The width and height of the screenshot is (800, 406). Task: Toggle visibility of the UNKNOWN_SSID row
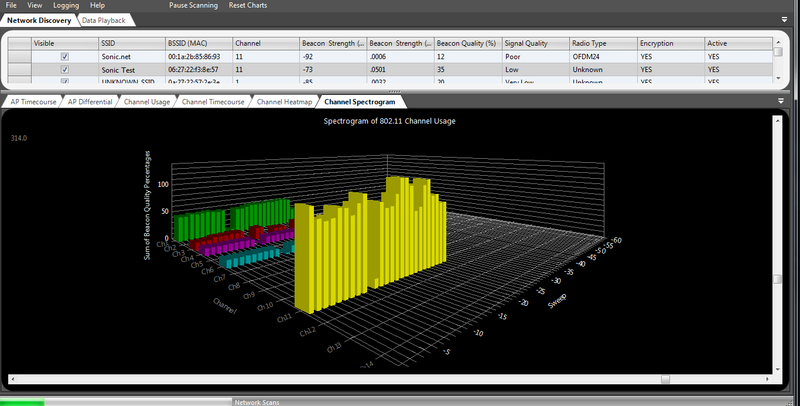tap(65, 82)
